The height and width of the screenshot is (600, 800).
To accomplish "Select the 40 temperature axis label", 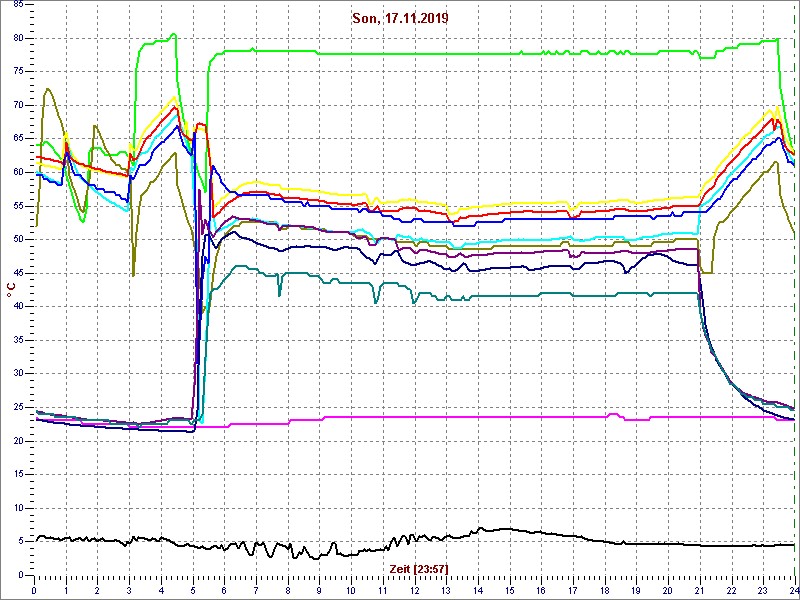I will pyautogui.click(x=17, y=307).
